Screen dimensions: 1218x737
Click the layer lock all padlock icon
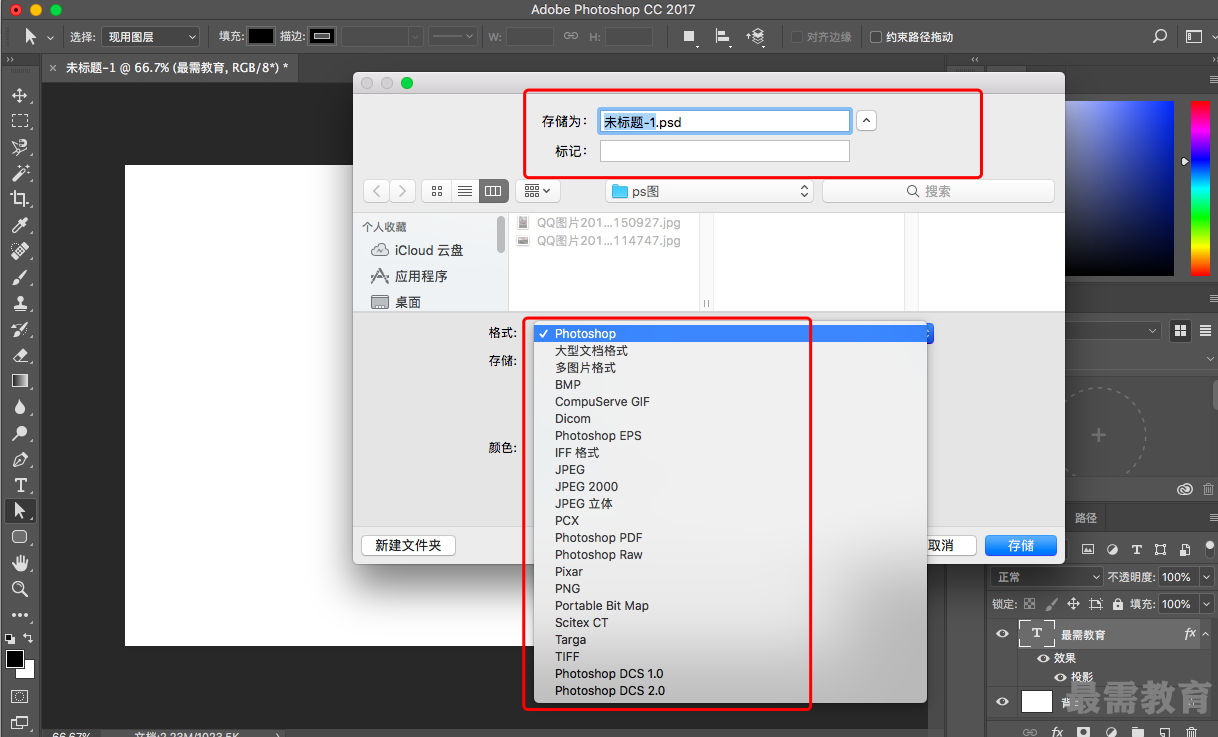tap(1120, 605)
